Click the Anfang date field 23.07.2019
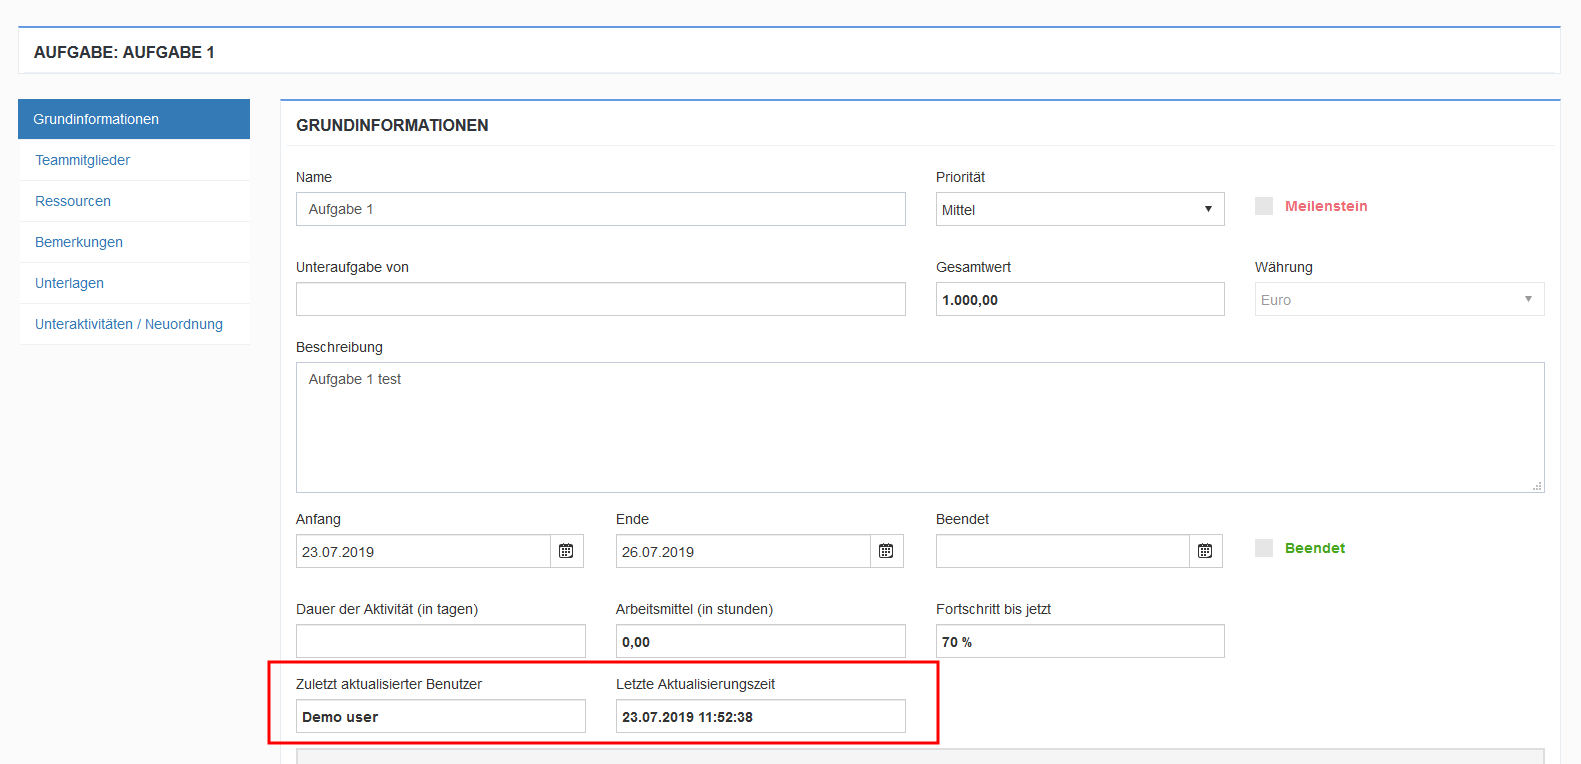Viewport: 1581px width, 764px height. pyautogui.click(x=423, y=551)
